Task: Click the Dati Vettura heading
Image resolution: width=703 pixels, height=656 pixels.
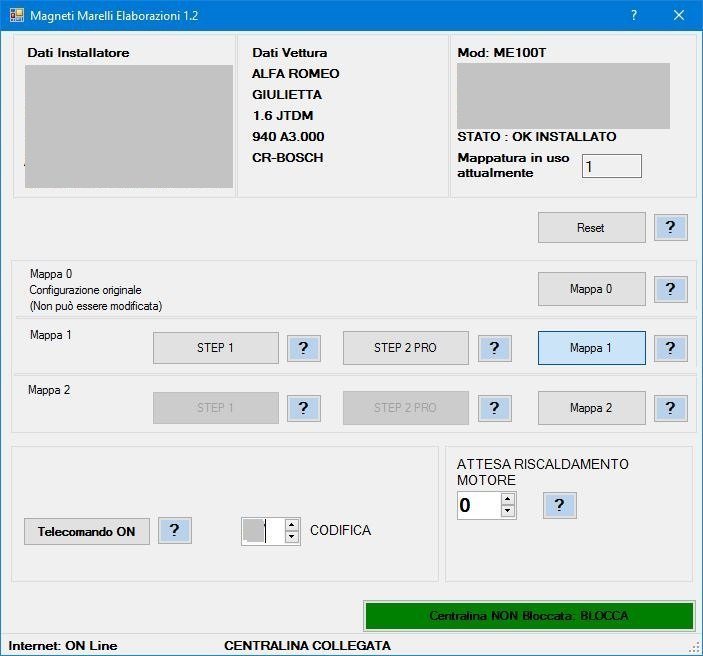Action: [290, 52]
